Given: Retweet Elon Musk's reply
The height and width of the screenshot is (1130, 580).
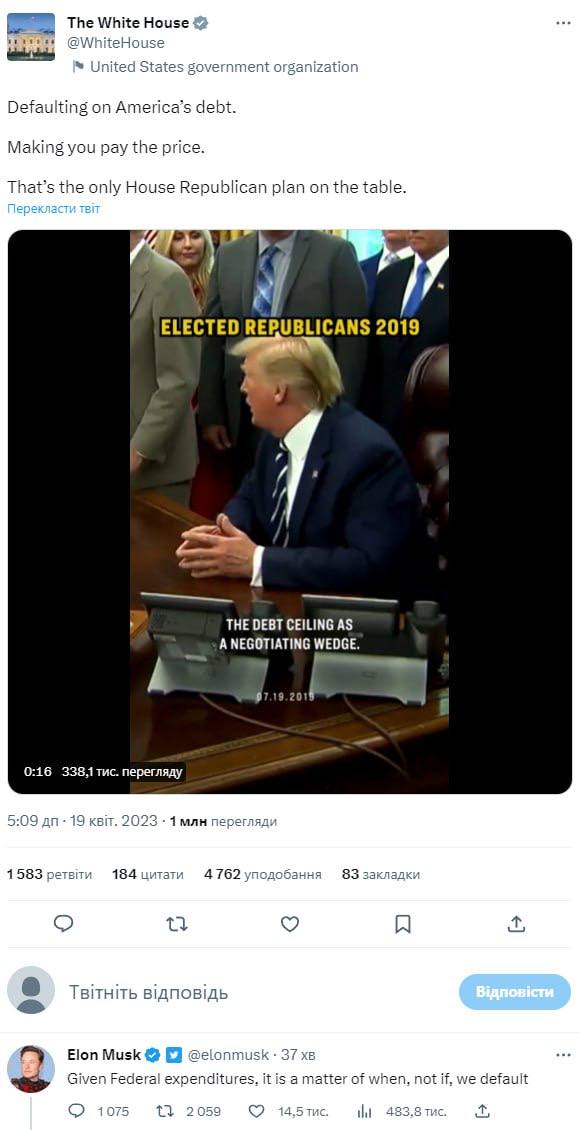Looking at the screenshot, I should coord(165,1111).
